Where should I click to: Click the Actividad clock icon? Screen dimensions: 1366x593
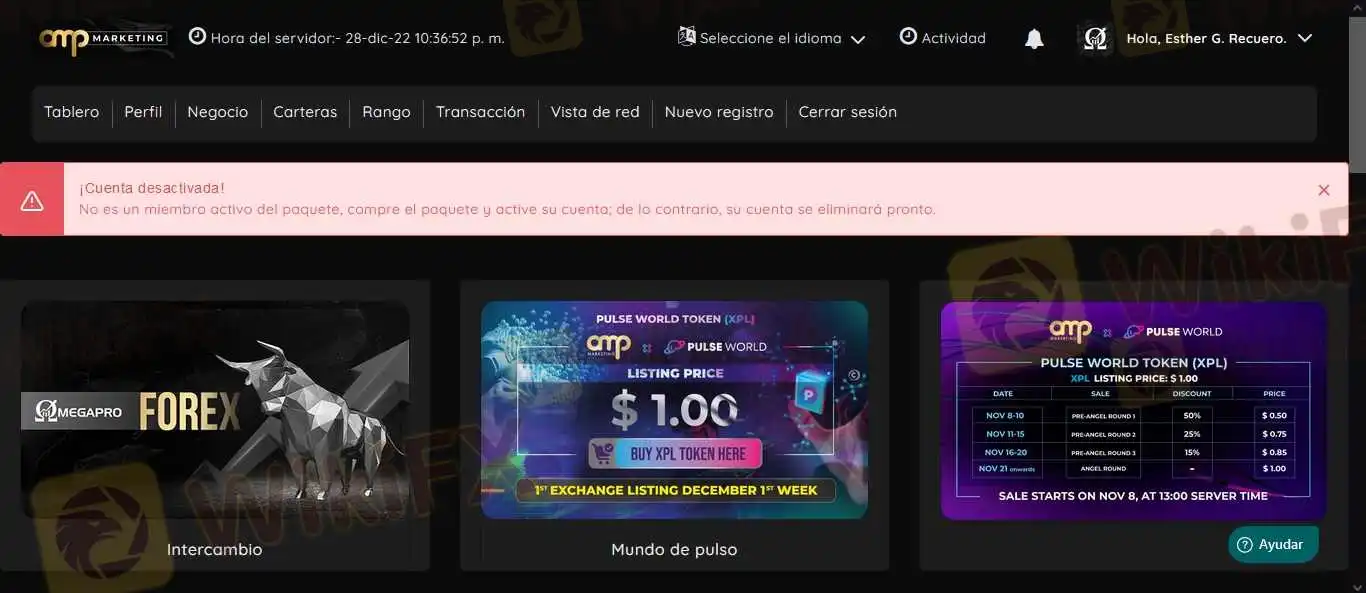click(x=908, y=37)
